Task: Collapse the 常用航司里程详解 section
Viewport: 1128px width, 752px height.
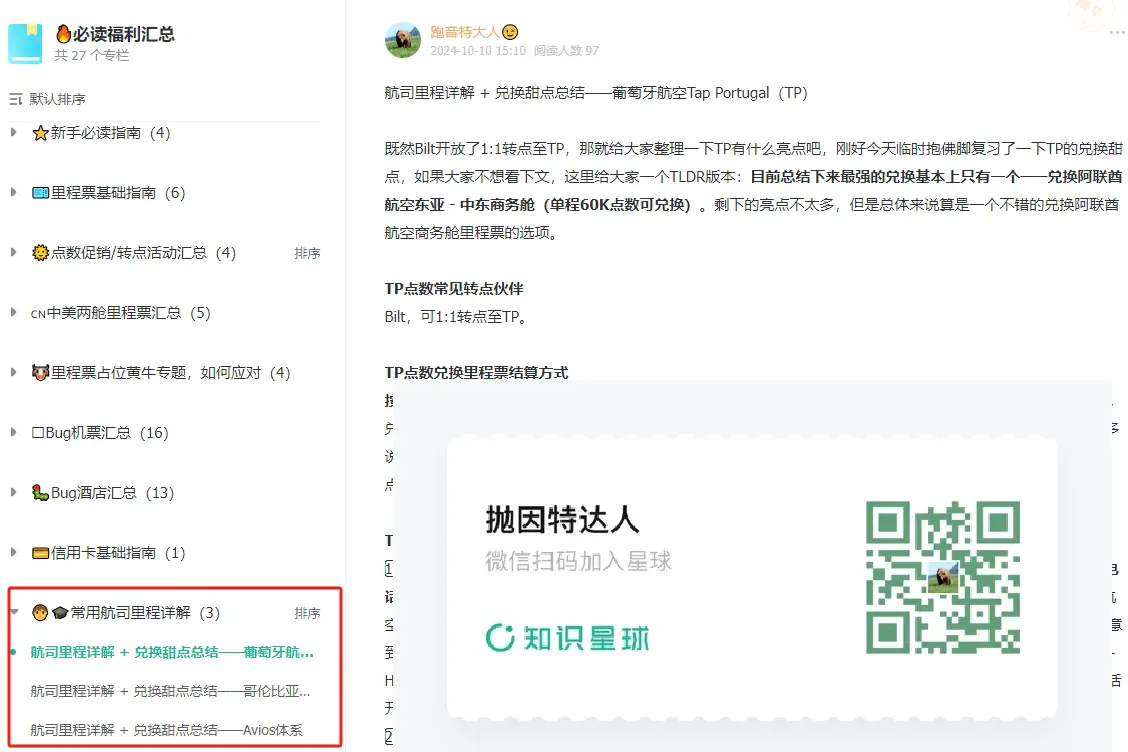Action: tap(14, 612)
